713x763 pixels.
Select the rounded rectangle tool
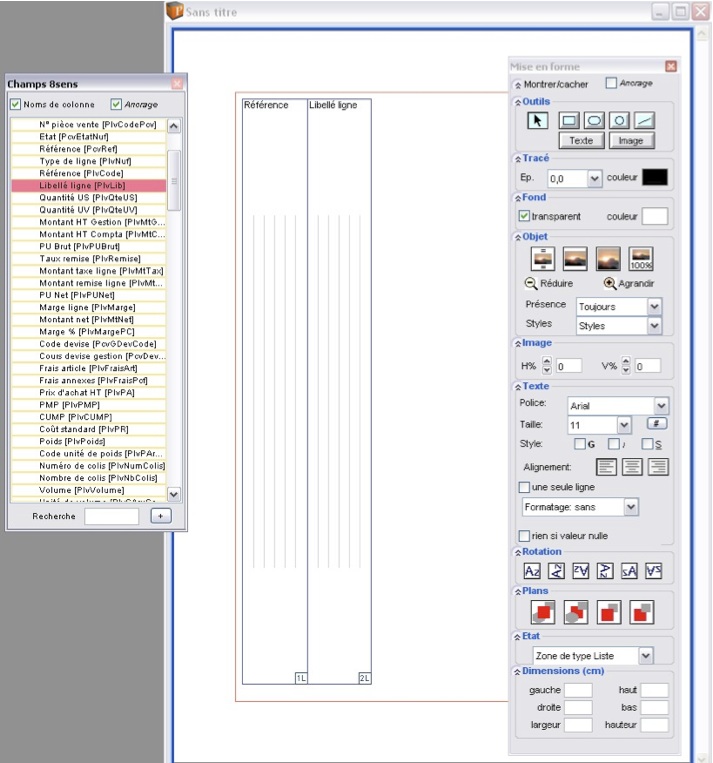point(594,120)
